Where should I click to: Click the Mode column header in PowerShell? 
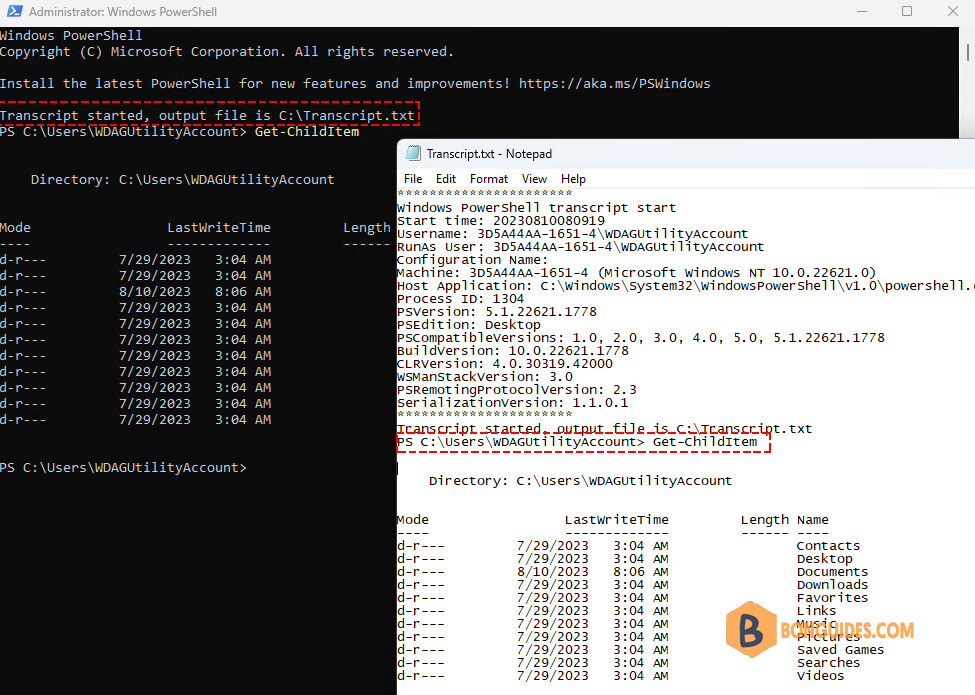[x=15, y=228]
